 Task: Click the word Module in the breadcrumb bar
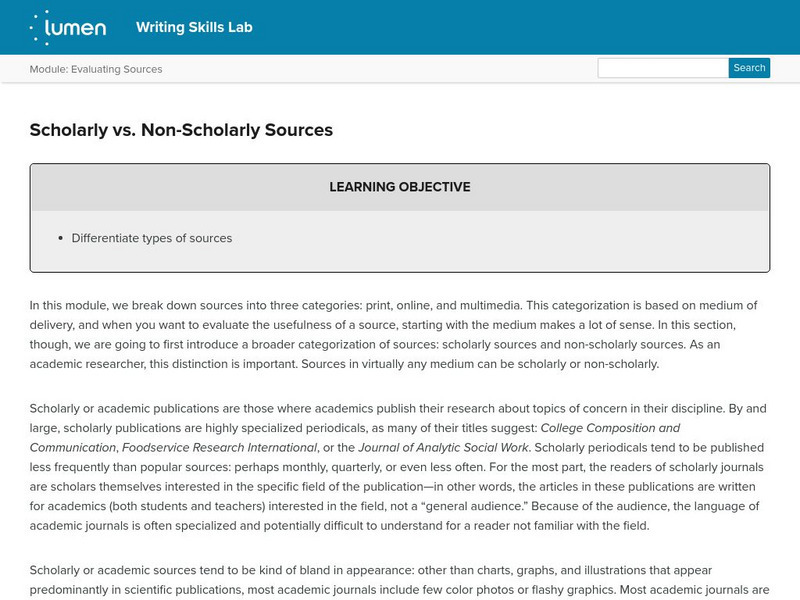(48, 69)
